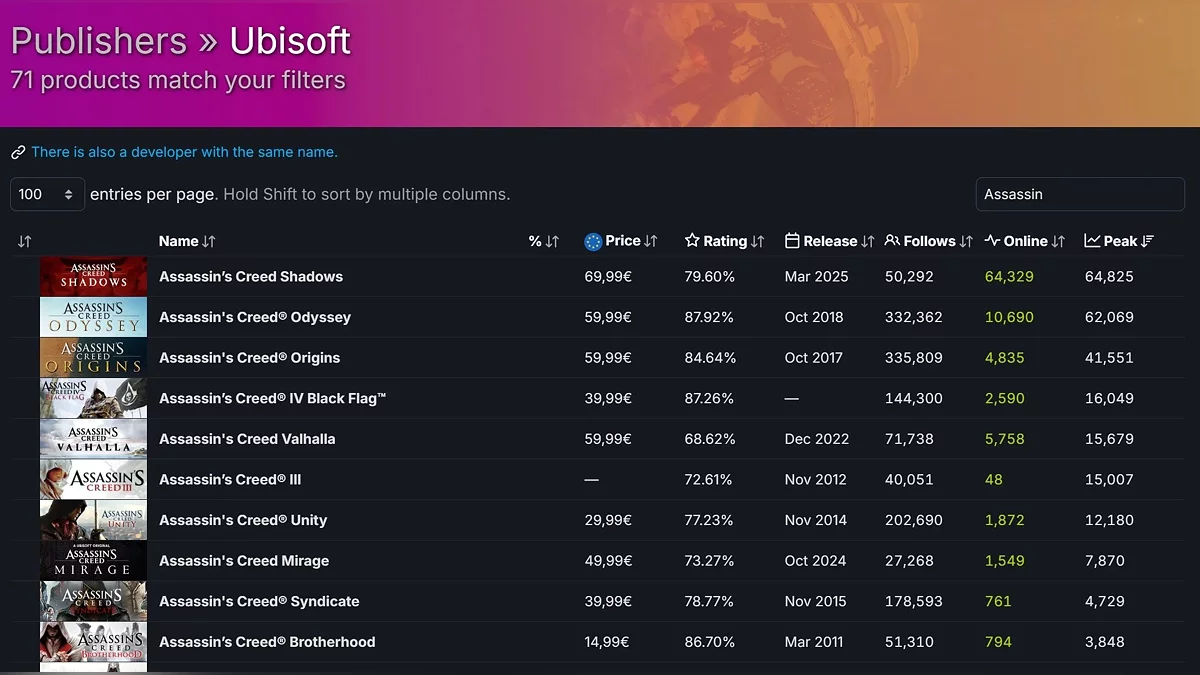Click the people icon in Follows header

[x=892, y=241]
